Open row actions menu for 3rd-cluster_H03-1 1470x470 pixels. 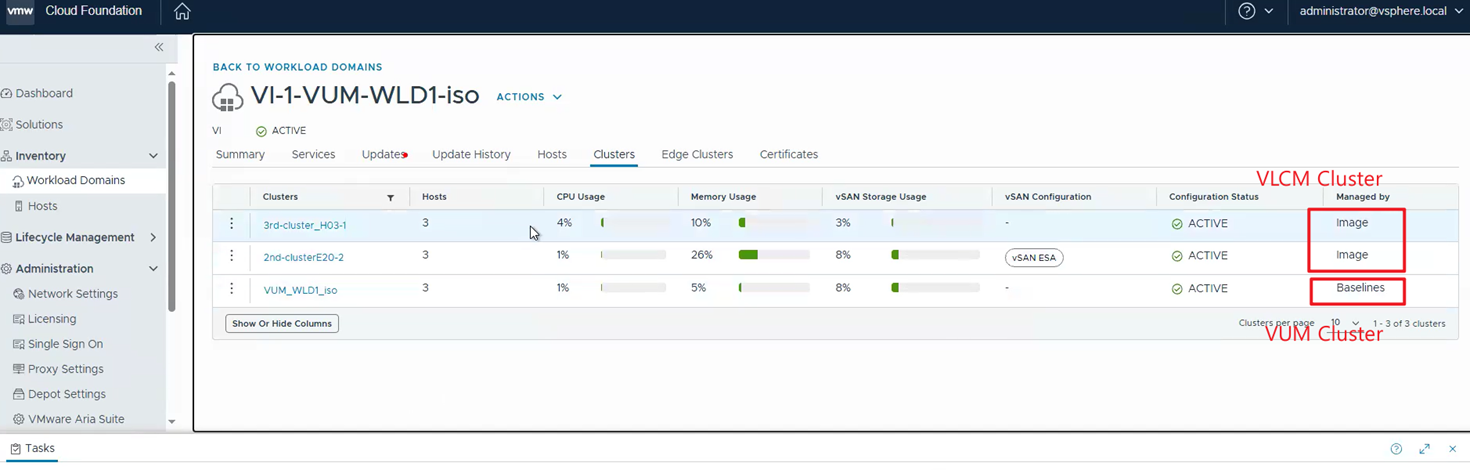click(231, 224)
